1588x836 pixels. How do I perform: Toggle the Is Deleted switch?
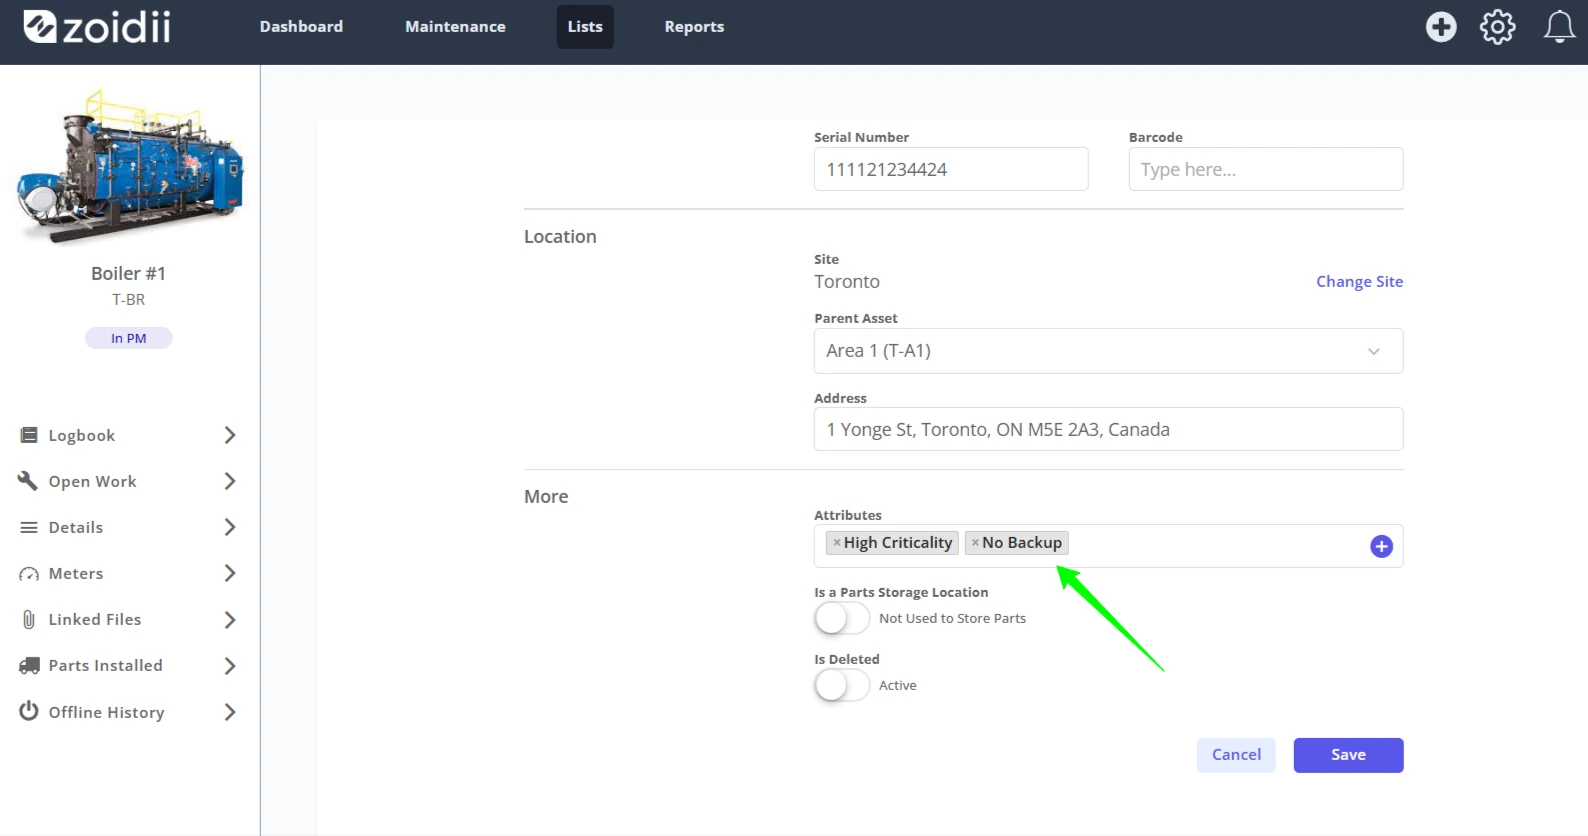pyautogui.click(x=842, y=686)
